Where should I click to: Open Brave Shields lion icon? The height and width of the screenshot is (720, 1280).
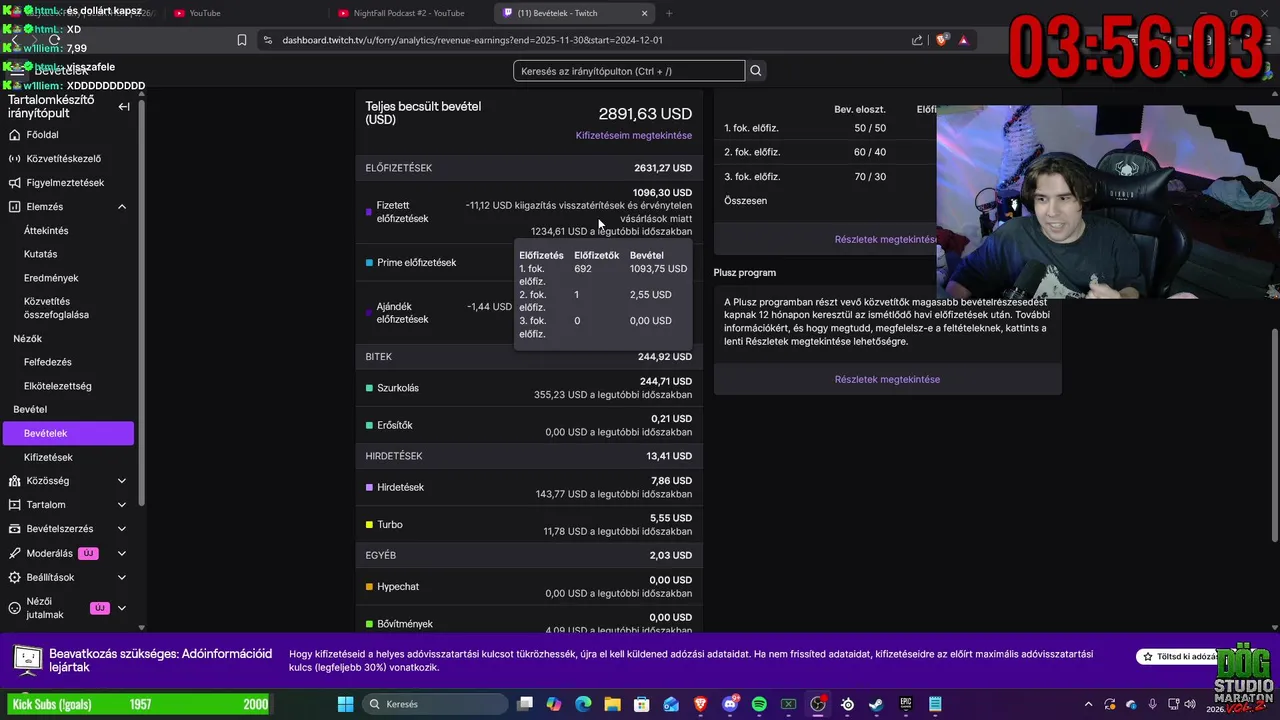941,40
